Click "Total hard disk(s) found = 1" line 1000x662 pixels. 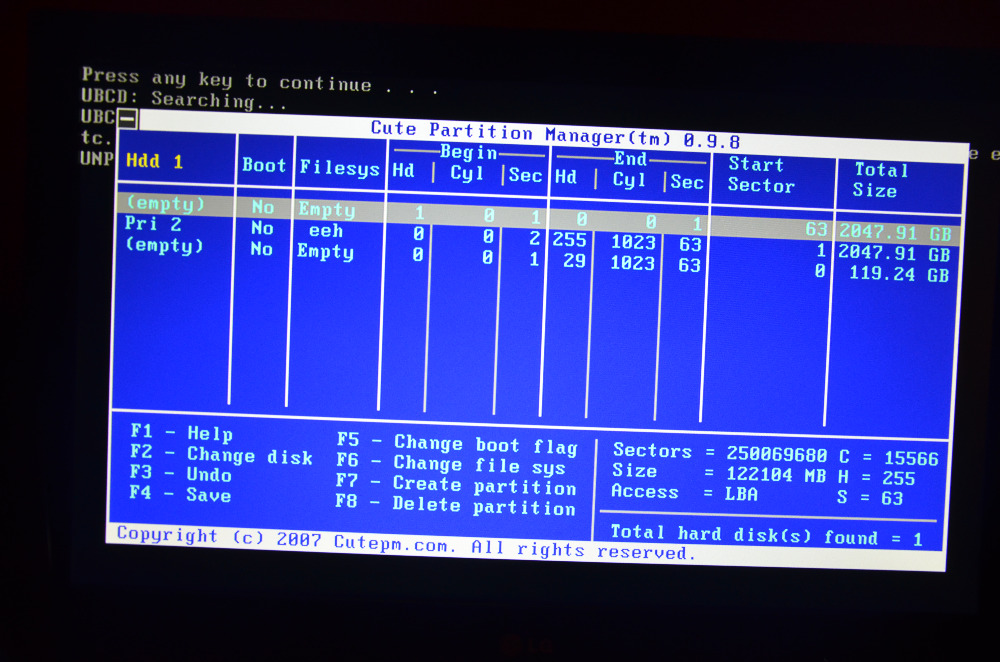(x=767, y=535)
